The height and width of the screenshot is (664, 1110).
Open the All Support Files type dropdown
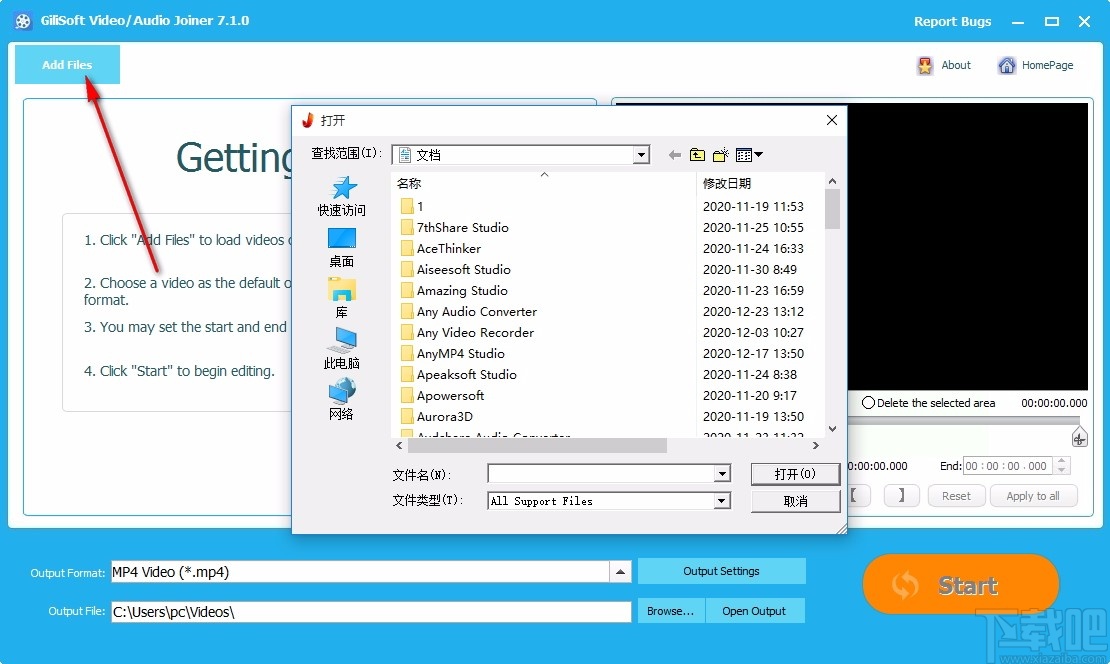(724, 501)
